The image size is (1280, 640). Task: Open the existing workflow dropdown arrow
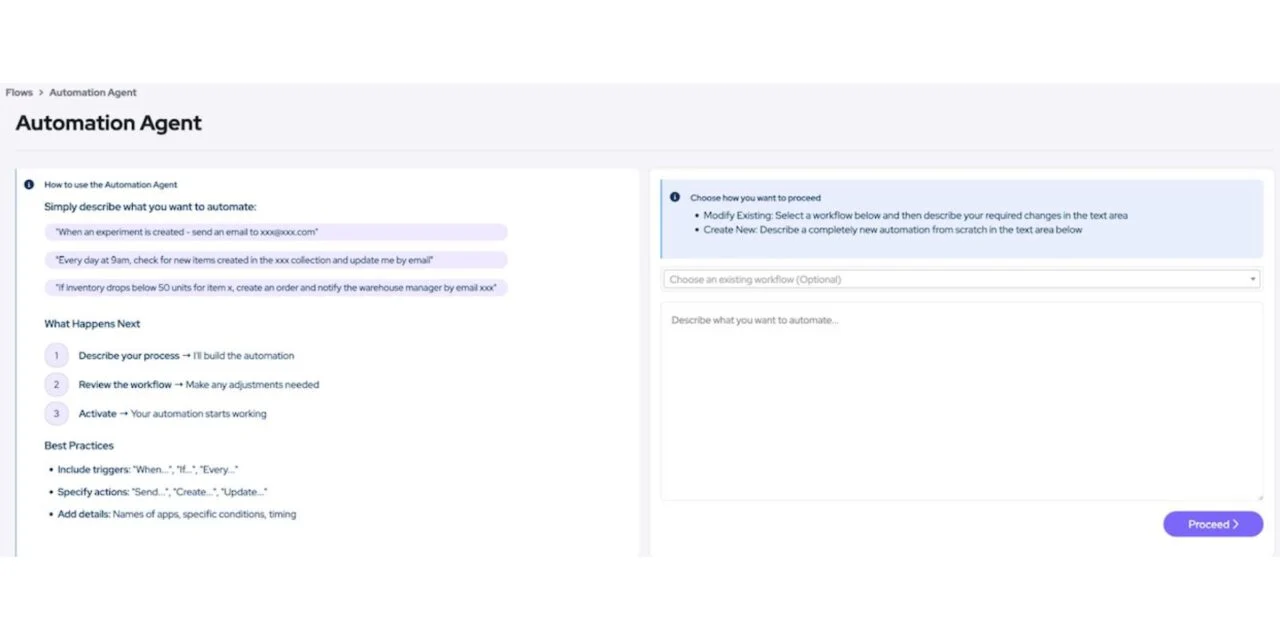(x=1253, y=280)
